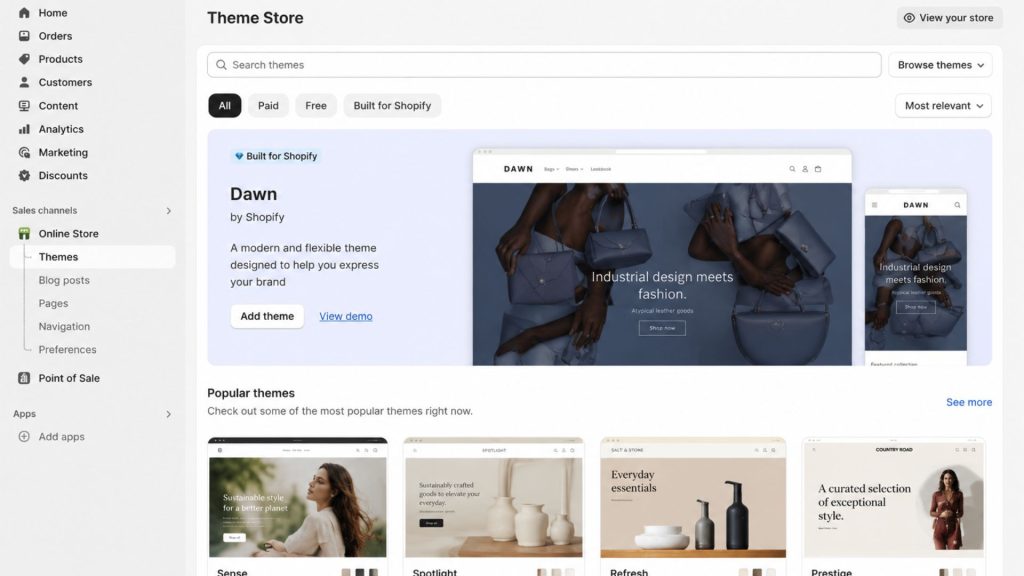The width and height of the screenshot is (1024, 576).
Task: Open Navigation in the sidebar
Action: click(64, 327)
